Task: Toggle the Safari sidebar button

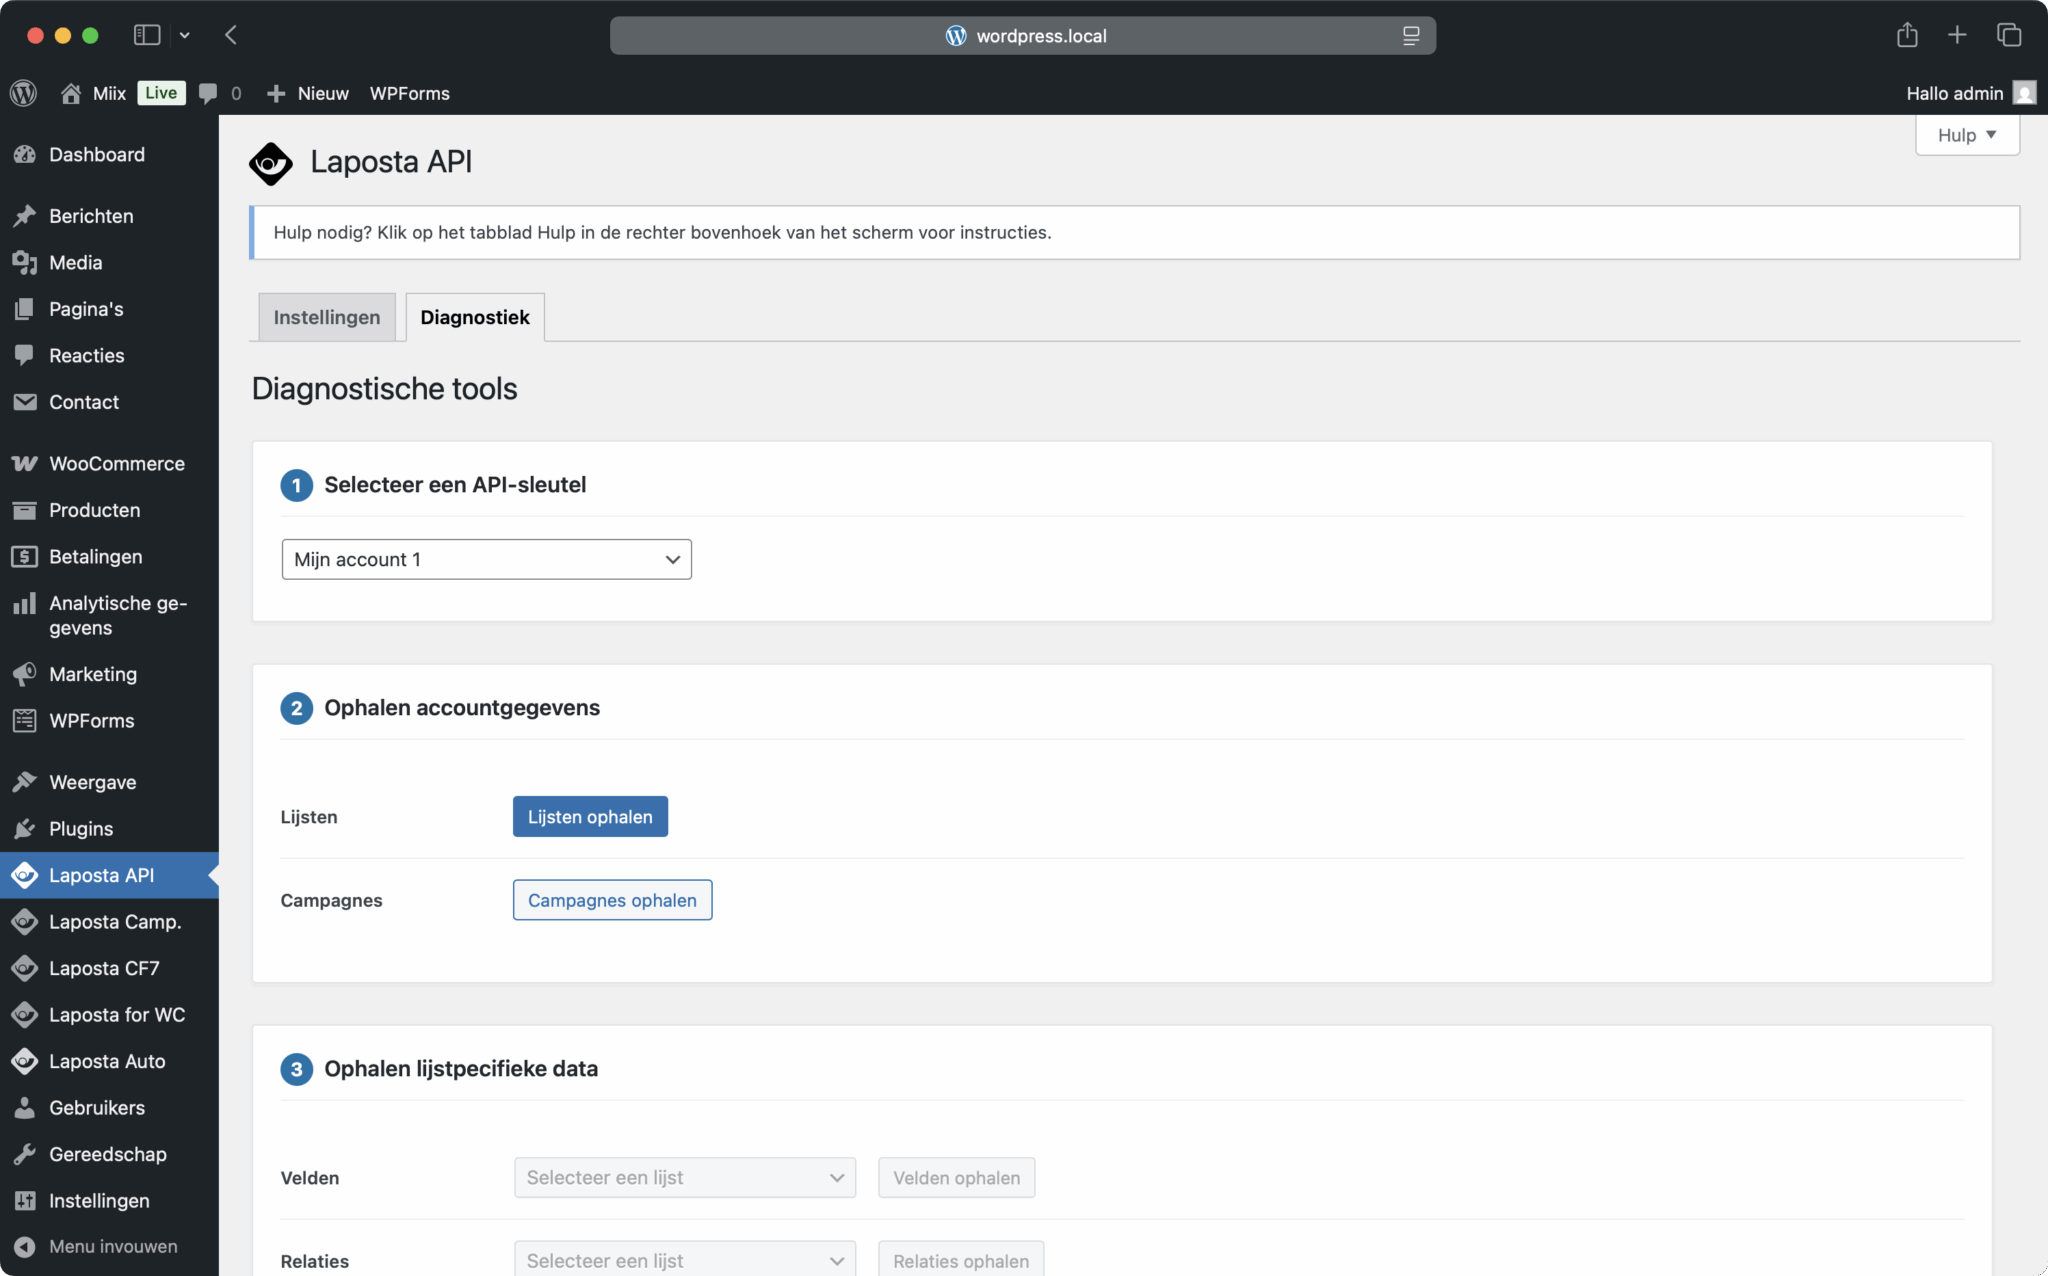Action: tap(147, 35)
